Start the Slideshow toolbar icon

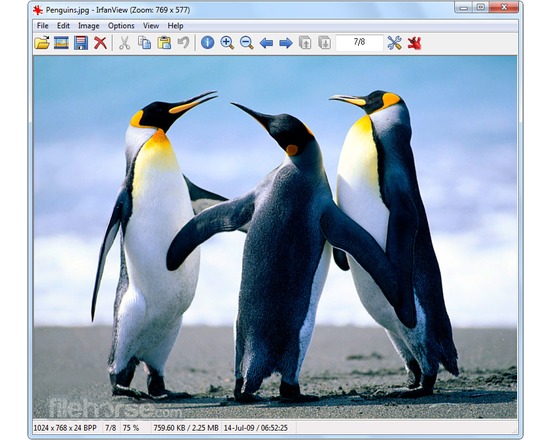point(61,43)
